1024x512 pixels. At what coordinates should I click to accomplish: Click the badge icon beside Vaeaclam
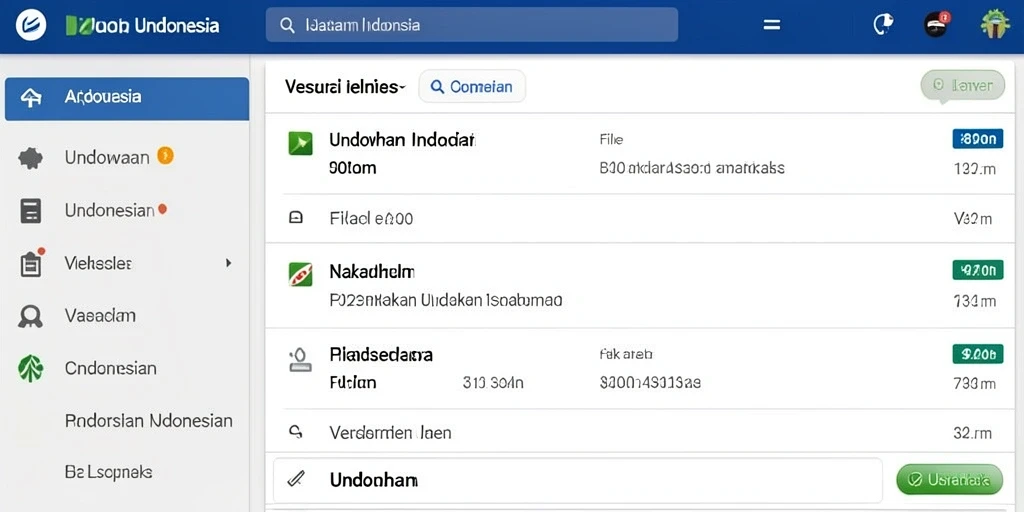[31, 317]
